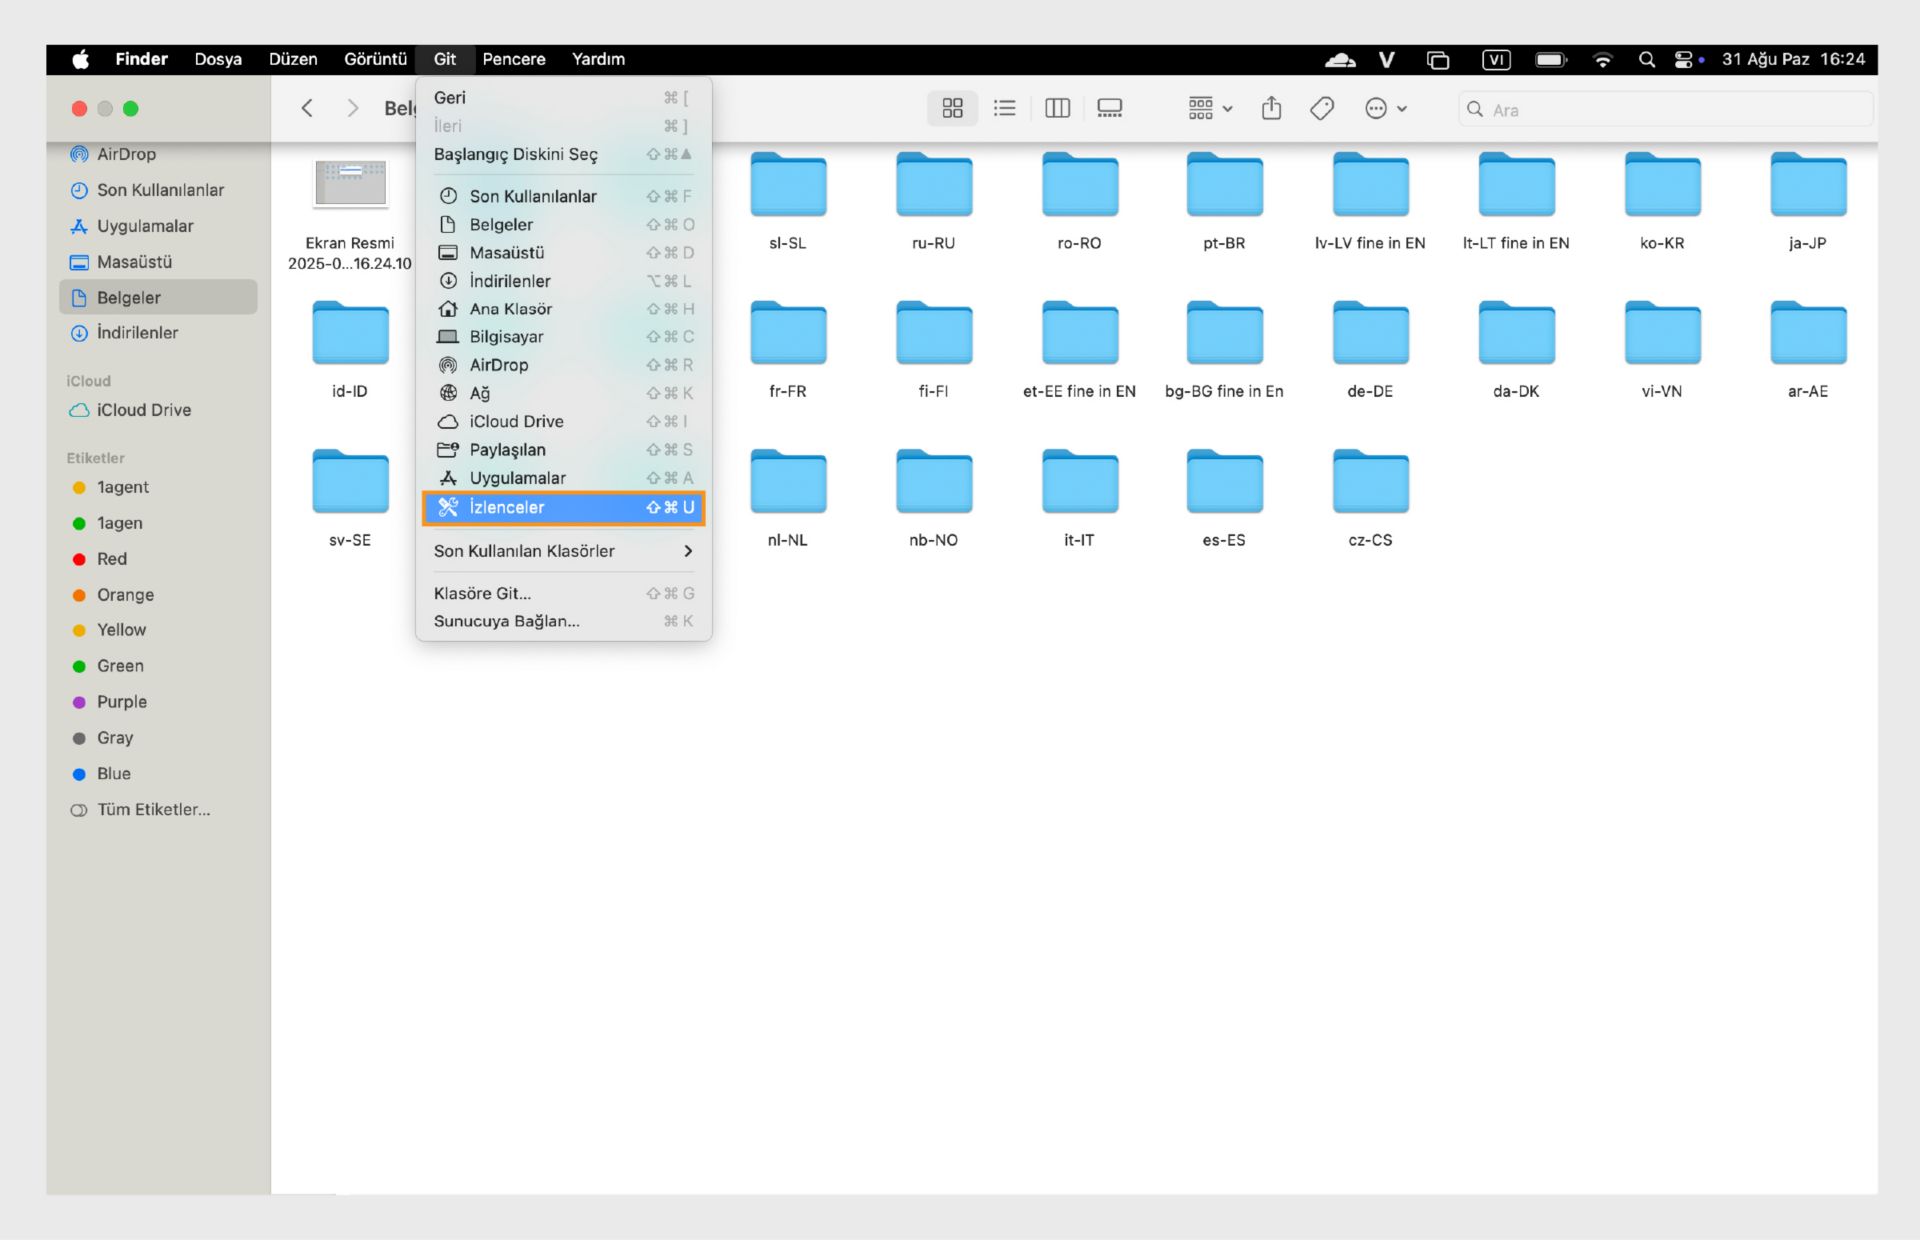Viewport: 1920px width, 1240px height.
Task: Switch to gallery view
Action: click(1109, 108)
